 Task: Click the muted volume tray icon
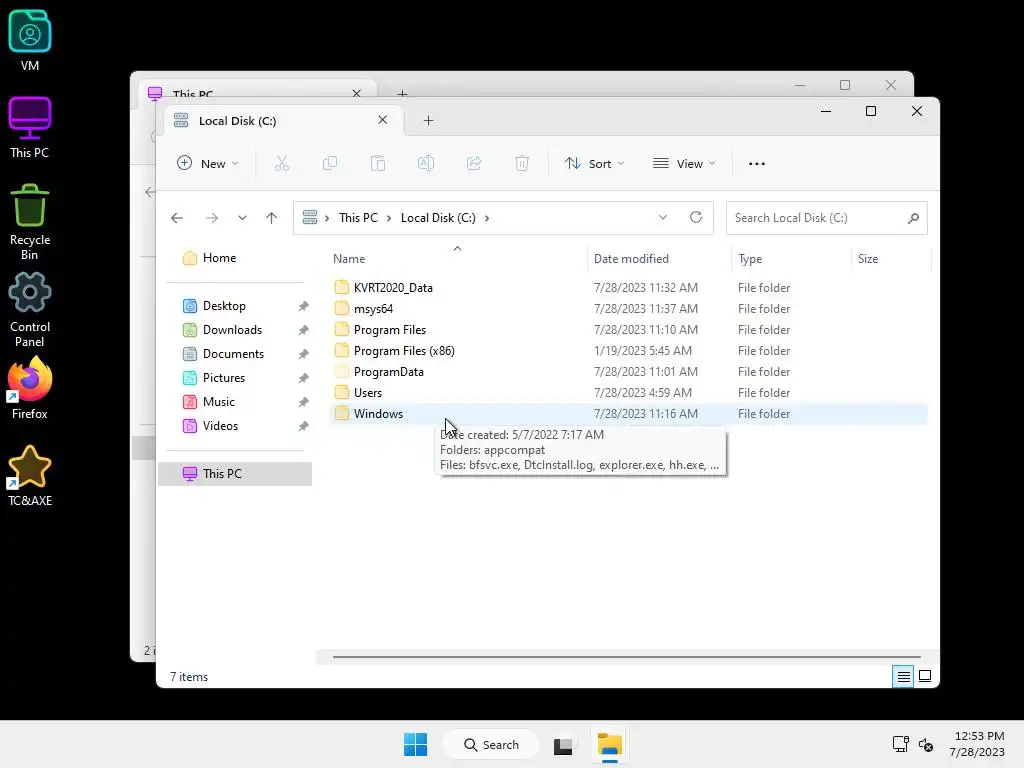[925, 744]
